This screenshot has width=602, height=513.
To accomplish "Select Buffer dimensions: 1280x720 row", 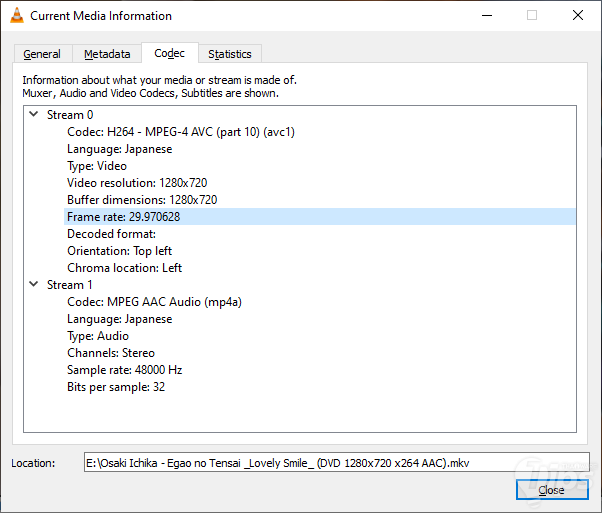I will 320,200.
